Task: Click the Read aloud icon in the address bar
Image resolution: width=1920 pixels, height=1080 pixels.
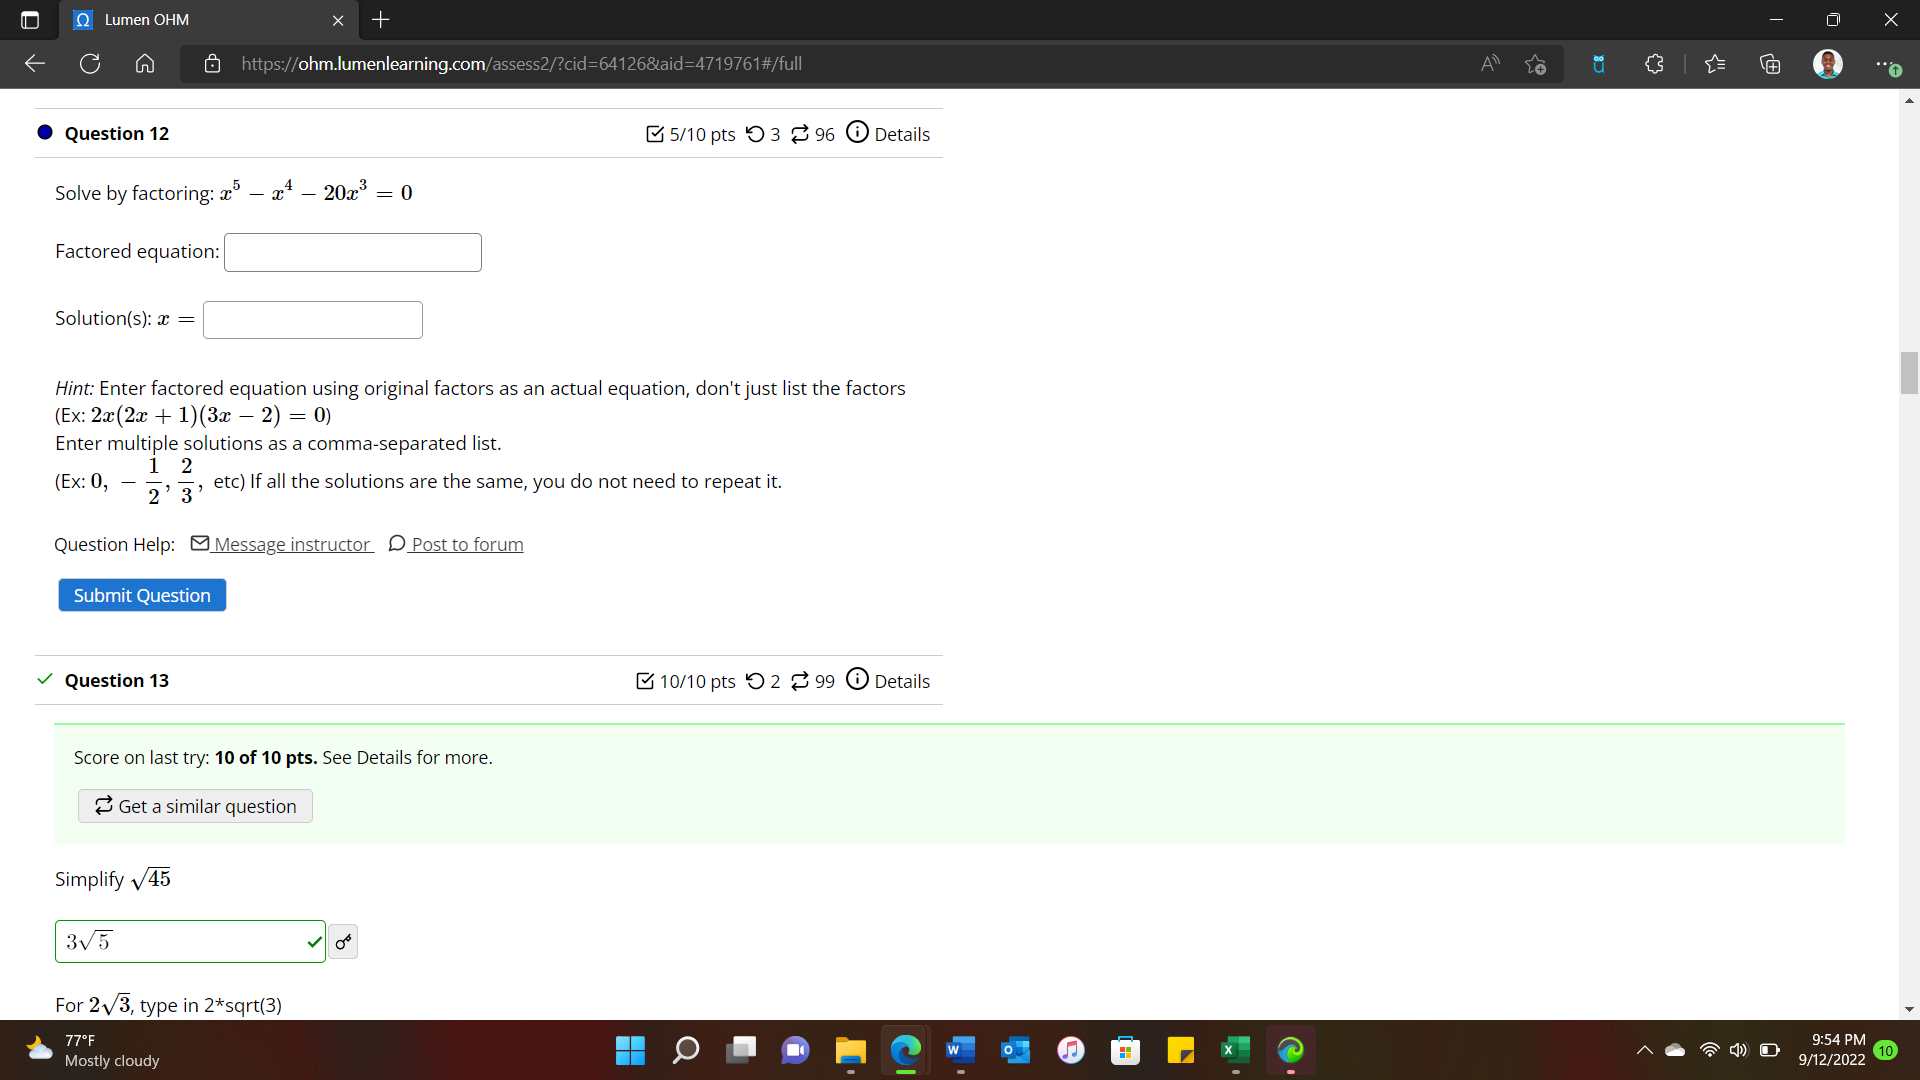Action: click(x=1490, y=64)
